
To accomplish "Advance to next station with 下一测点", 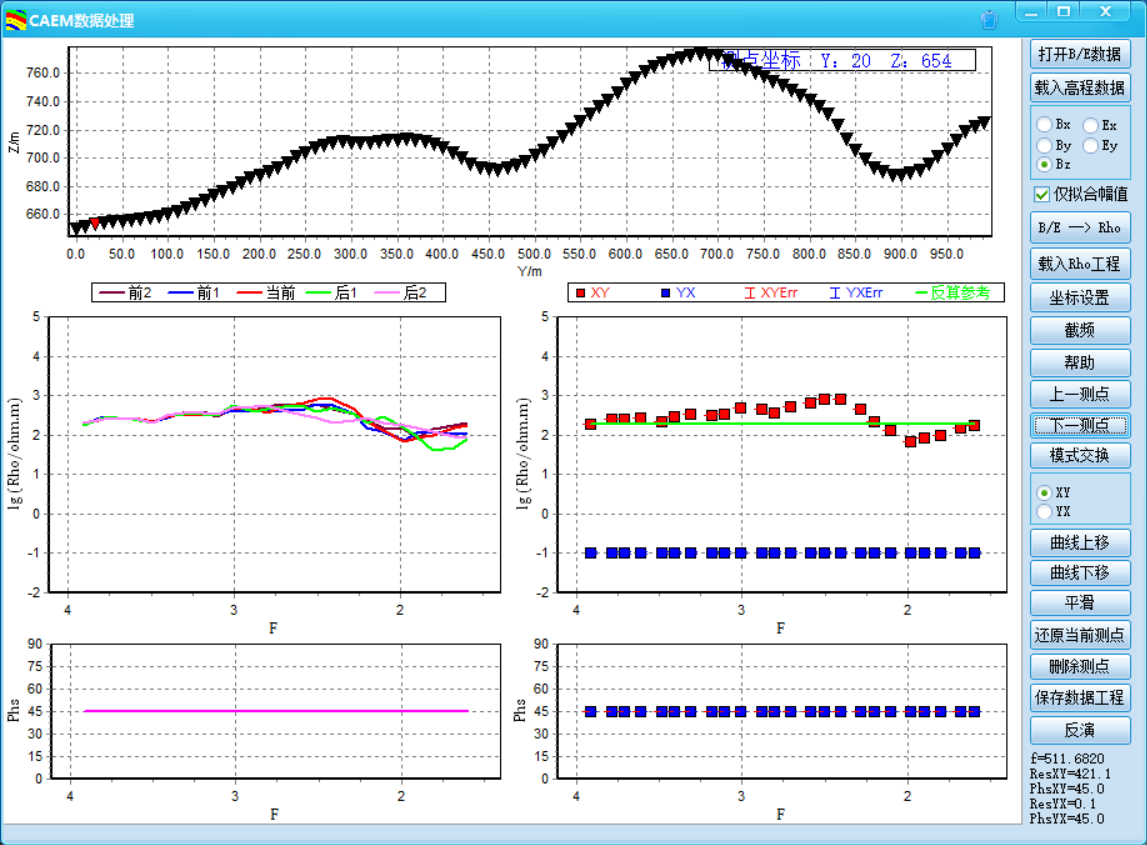I will (1080, 425).
